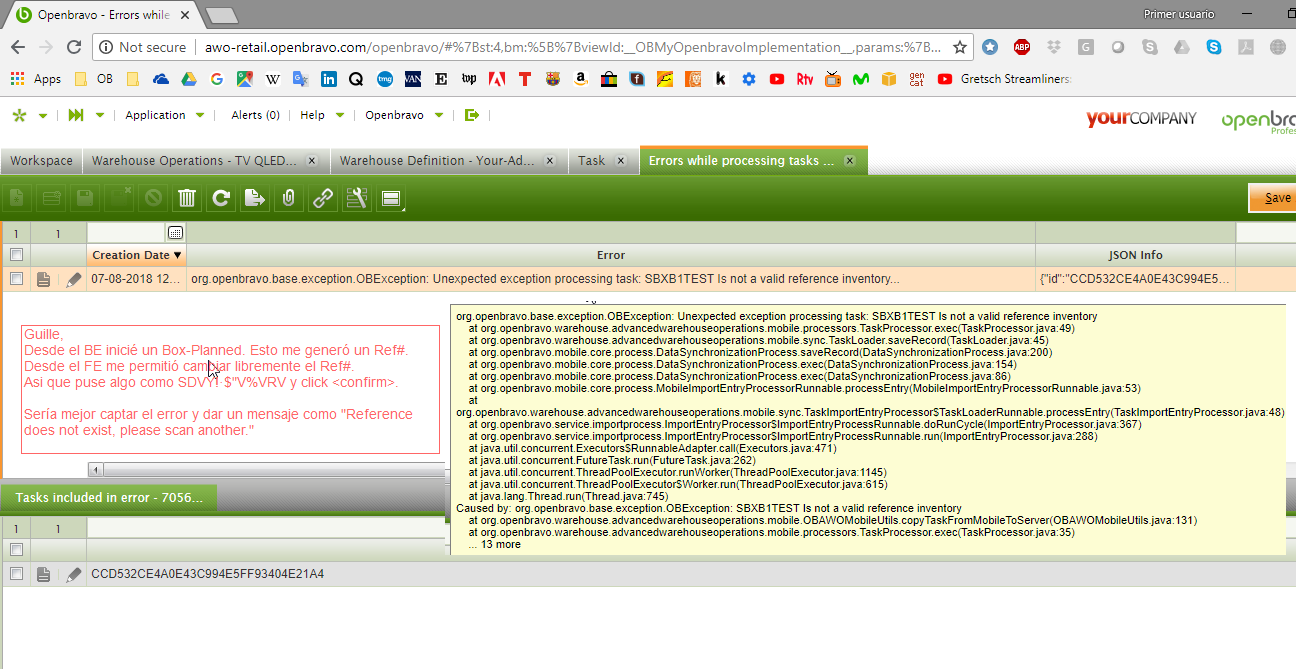Screen dimensions: 1296x669
Task: Open the wrench customize view icon
Action: point(357,198)
